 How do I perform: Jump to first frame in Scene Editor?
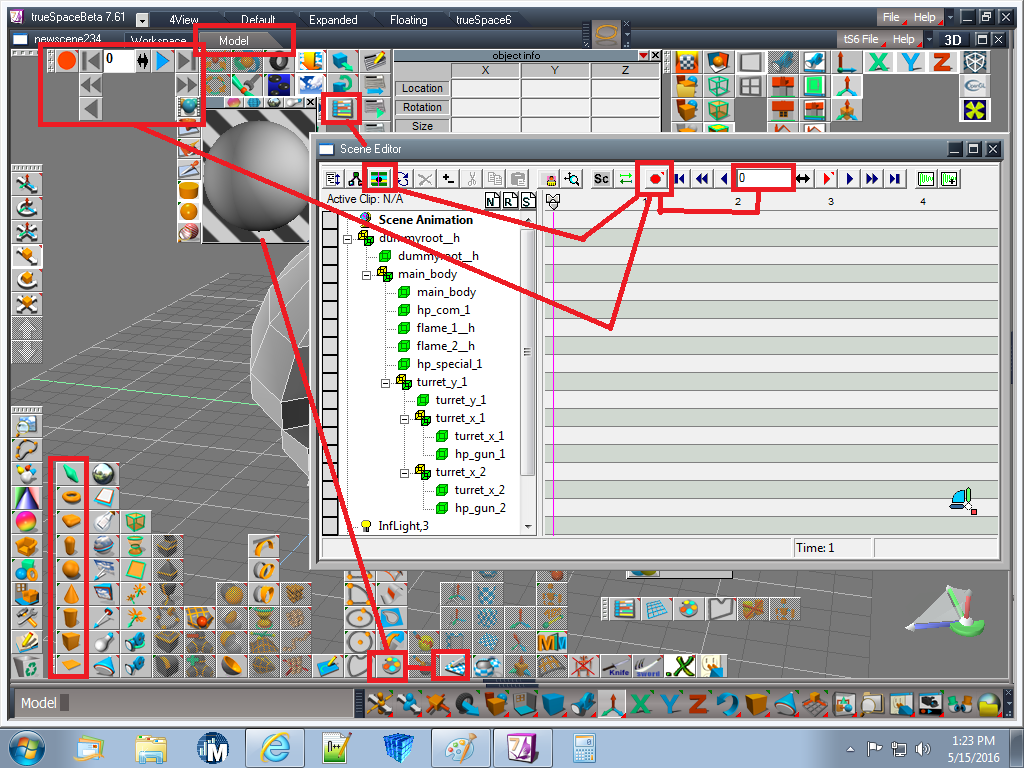tap(680, 178)
